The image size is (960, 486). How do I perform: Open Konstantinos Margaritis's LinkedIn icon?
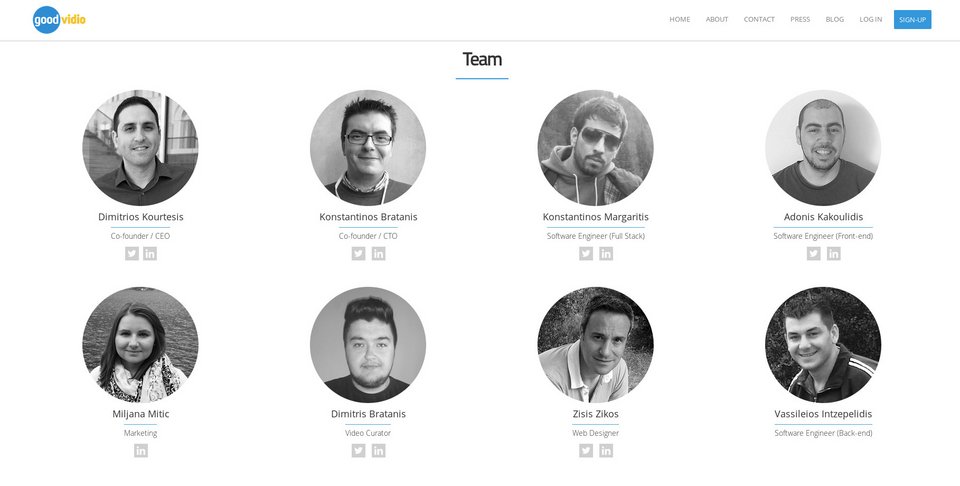pyautogui.click(x=606, y=253)
